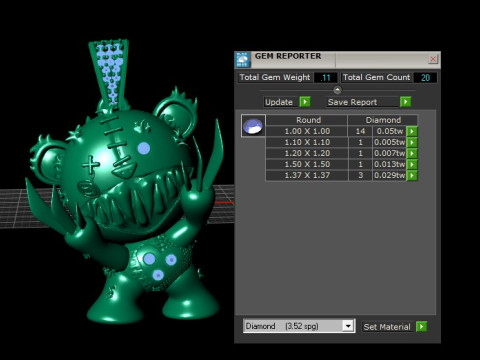Click green arrow on the 1.10 X 1.10 row

[x=412, y=142]
